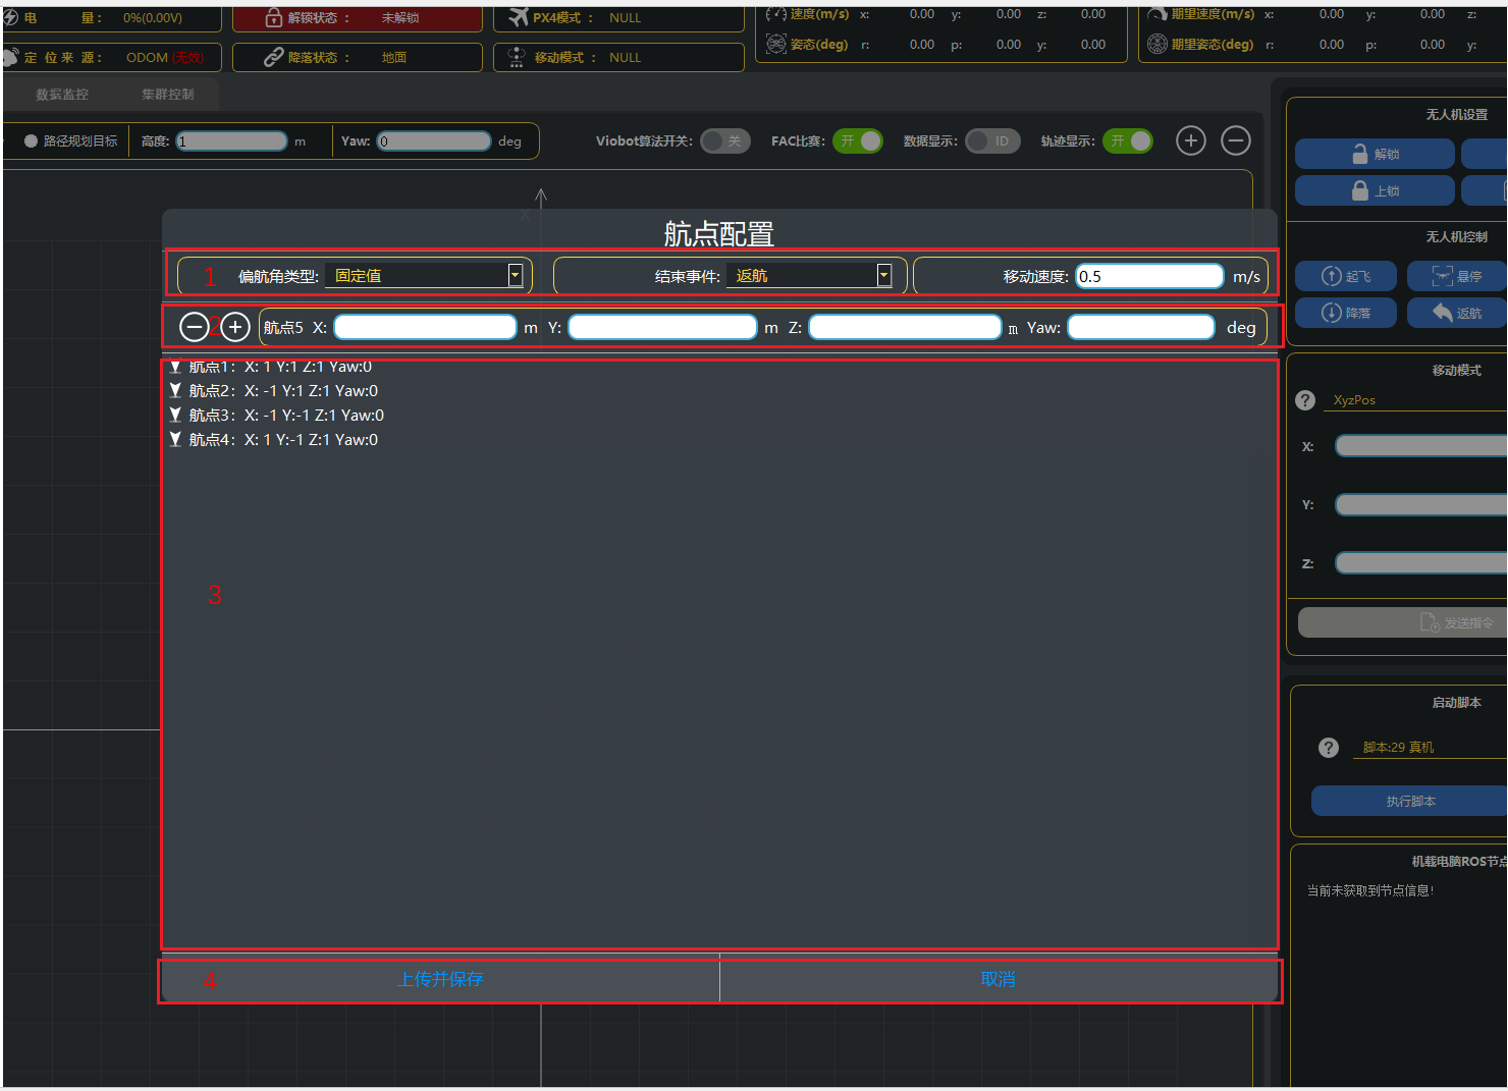Open the XyzPos move mode dropdown
The width and height of the screenshot is (1508, 1091).
[1417, 400]
